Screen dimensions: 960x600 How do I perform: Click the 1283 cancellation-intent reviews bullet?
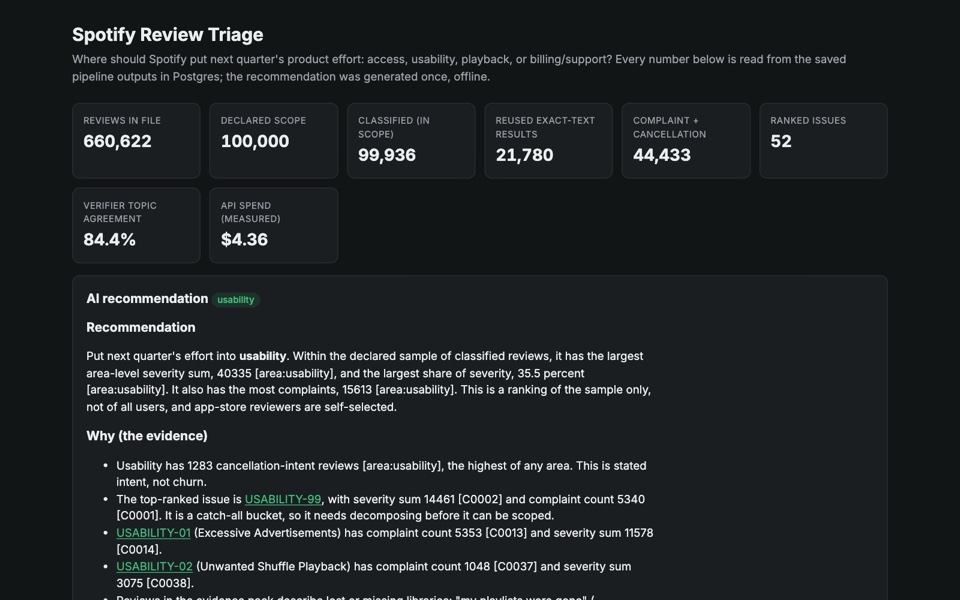tap(381, 474)
